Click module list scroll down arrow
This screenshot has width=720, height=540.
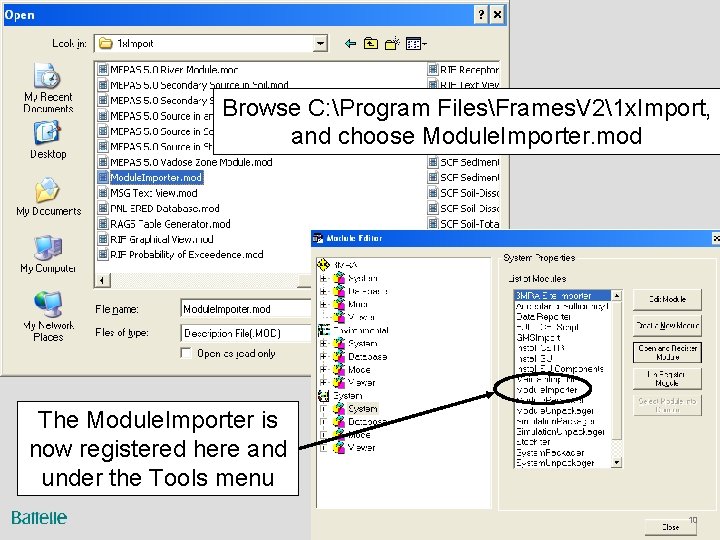coord(617,462)
